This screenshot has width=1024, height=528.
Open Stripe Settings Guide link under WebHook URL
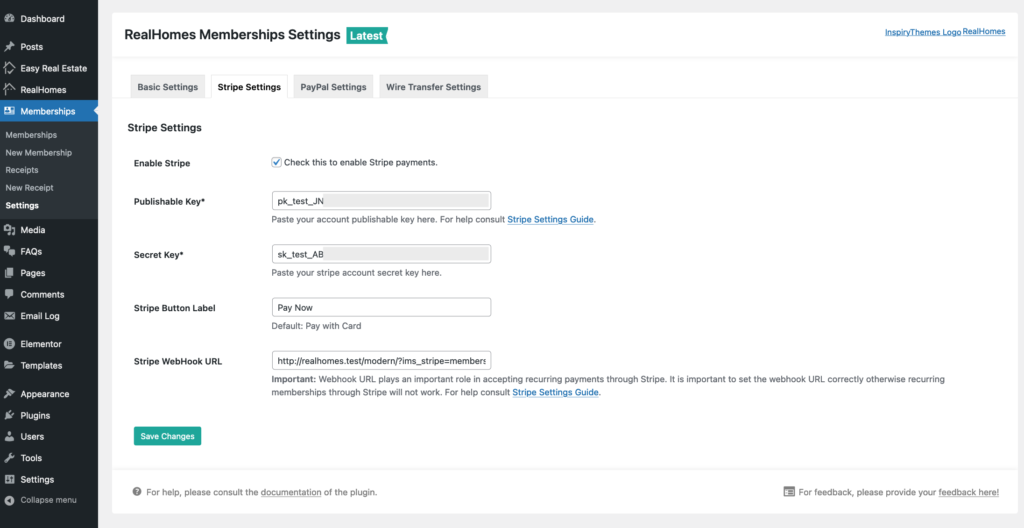coord(555,393)
